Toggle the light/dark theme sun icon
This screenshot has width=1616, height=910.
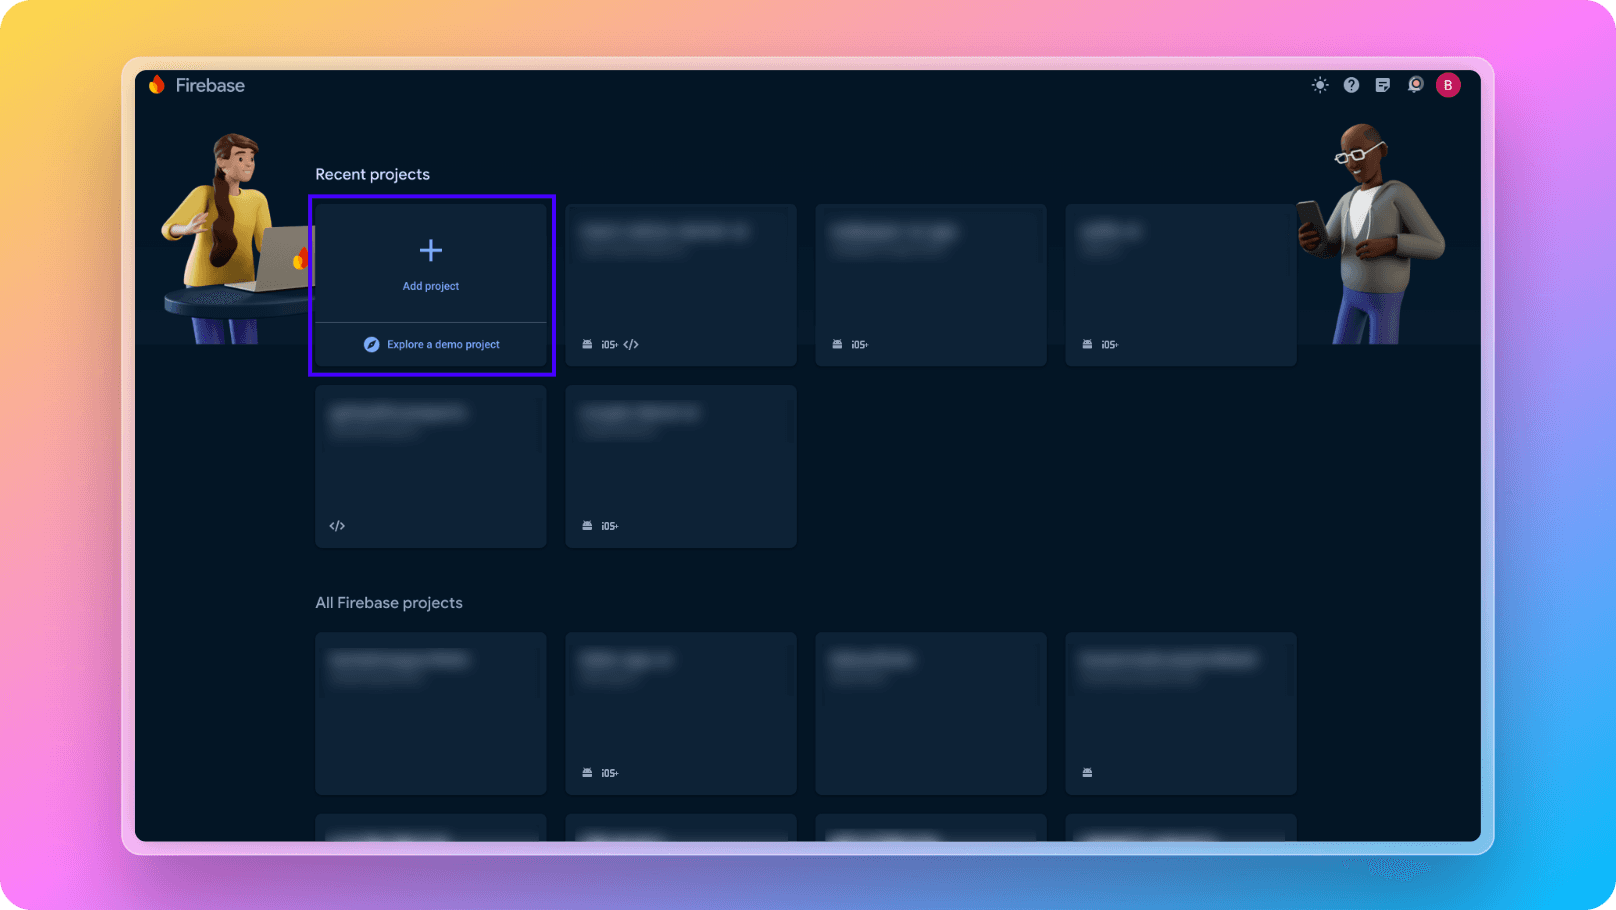click(1320, 85)
